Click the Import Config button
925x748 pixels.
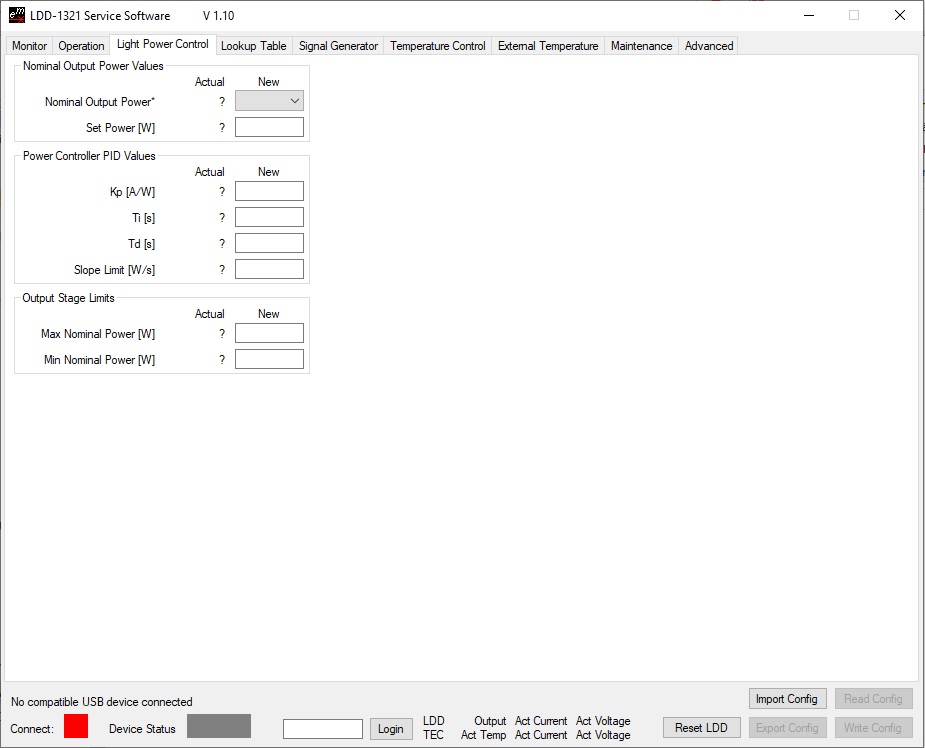tap(788, 699)
